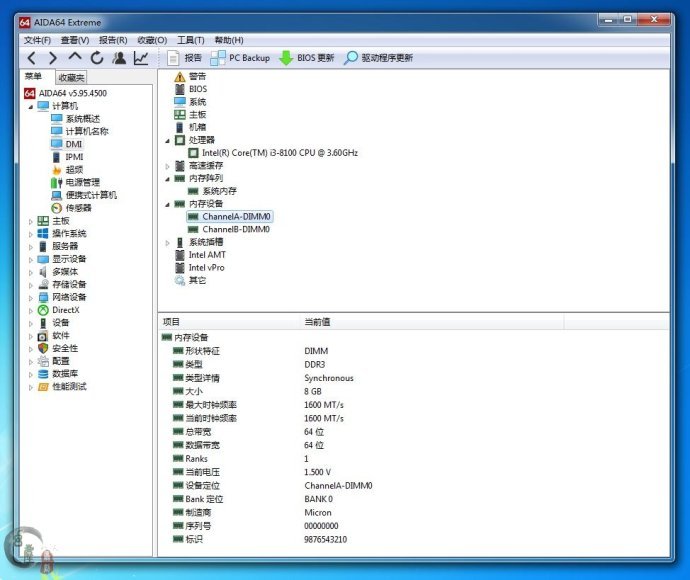Open the user manager icon in toolbar
690x580 pixels.
tap(119, 58)
